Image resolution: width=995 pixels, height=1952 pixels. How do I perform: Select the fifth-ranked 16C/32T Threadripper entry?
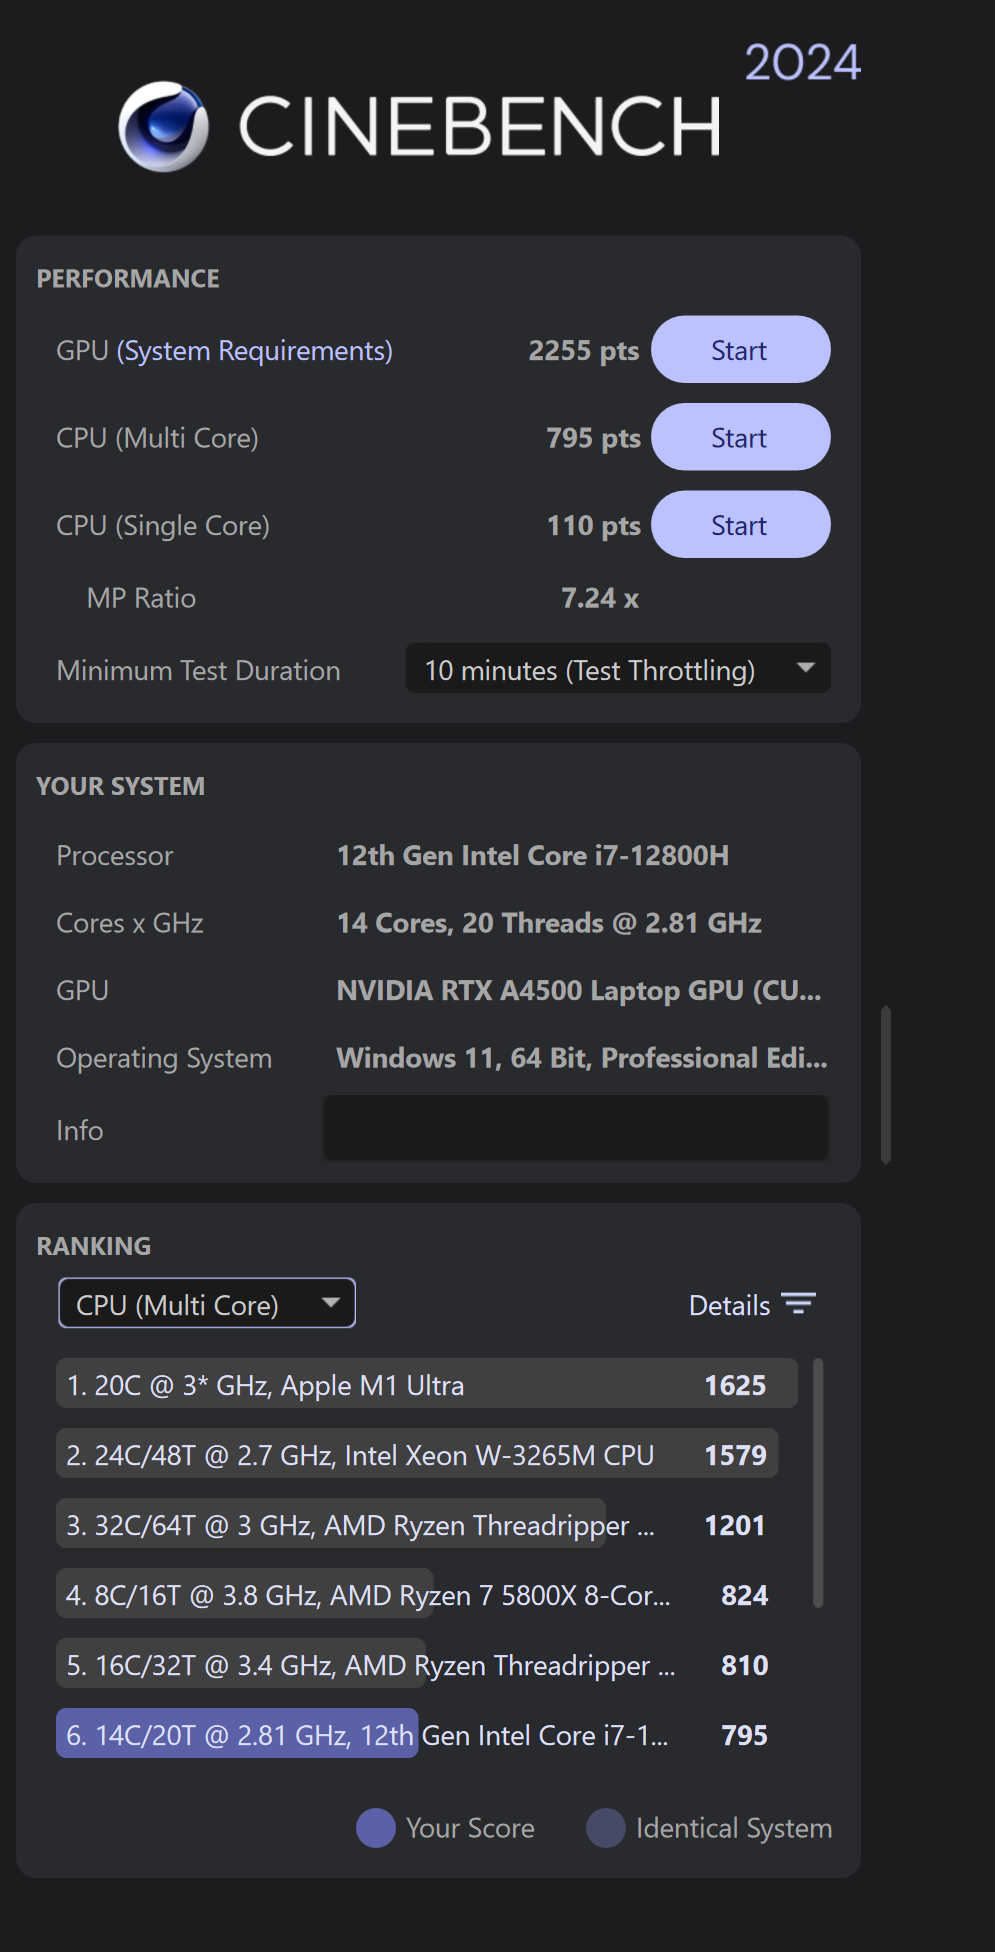[416, 1665]
